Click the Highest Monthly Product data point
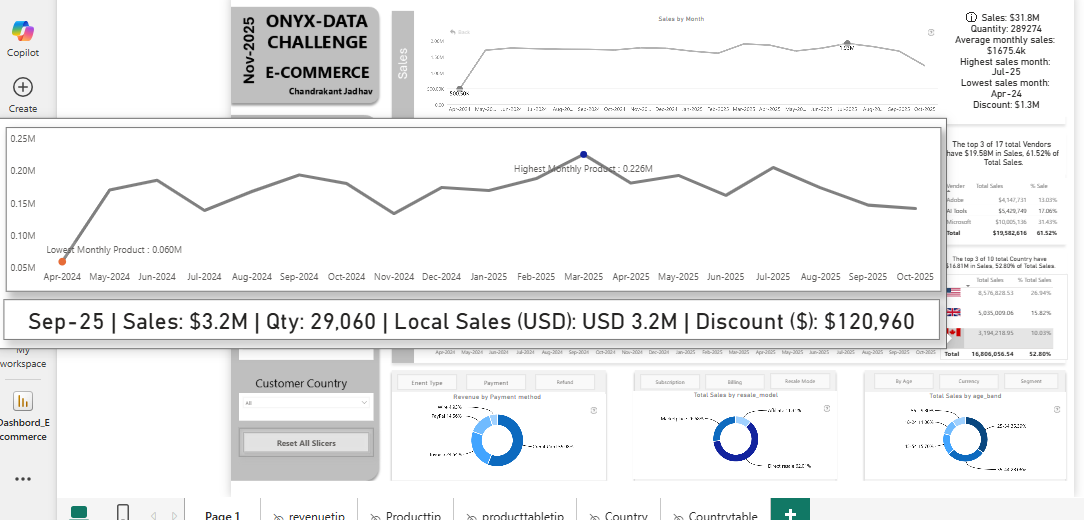The image size is (1084, 520). point(583,154)
